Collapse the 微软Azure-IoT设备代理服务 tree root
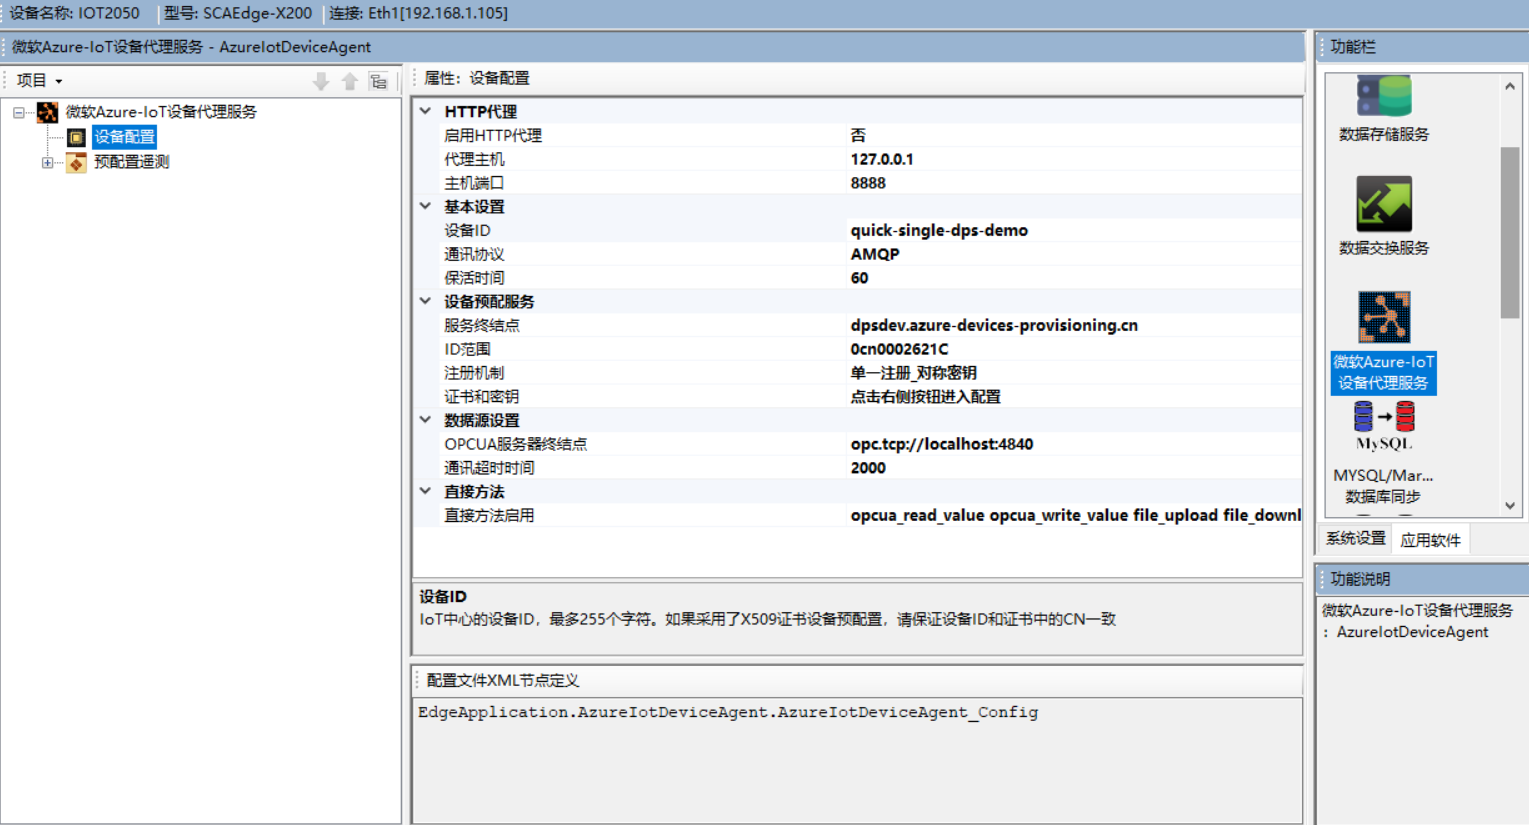 point(19,112)
